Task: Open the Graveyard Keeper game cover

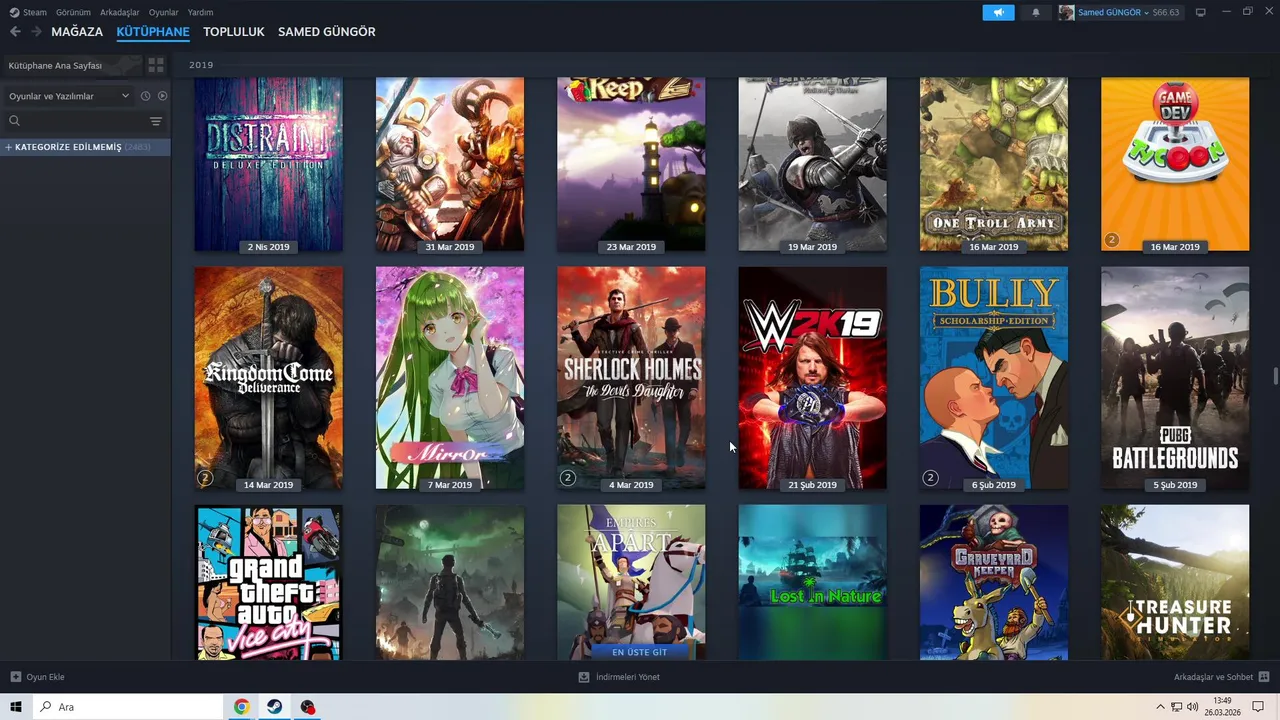Action: click(x=993, y=582)
